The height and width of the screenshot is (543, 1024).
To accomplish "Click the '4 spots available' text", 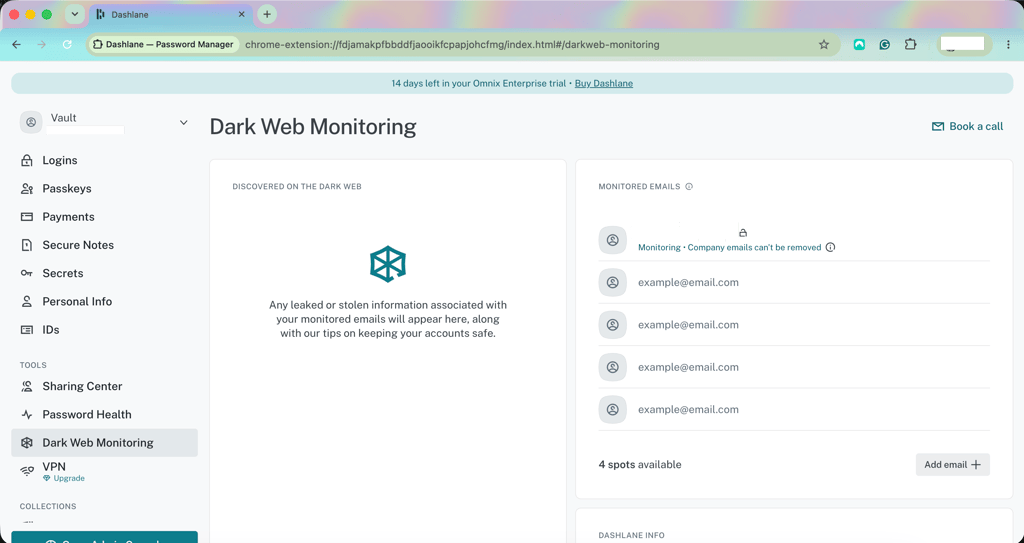I will pos(640,465).
